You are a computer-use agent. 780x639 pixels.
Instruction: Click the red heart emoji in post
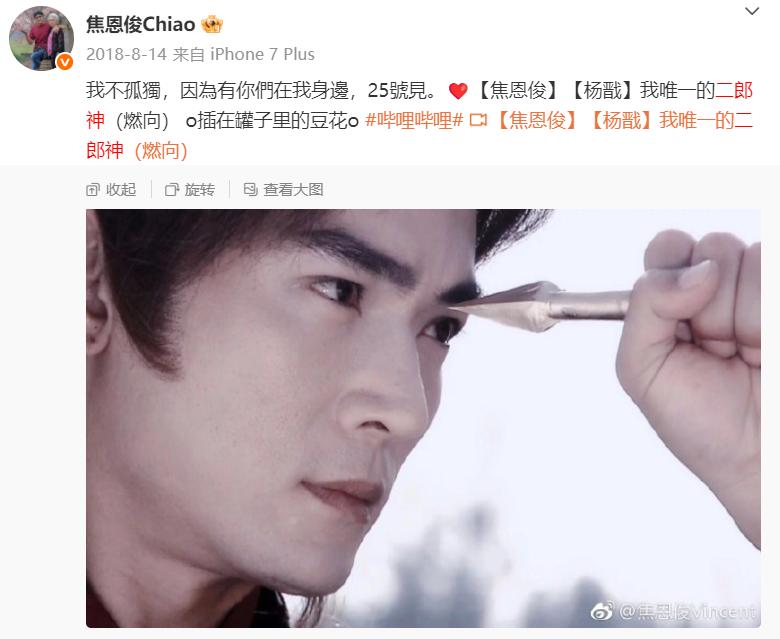click(x=458, y=91)
